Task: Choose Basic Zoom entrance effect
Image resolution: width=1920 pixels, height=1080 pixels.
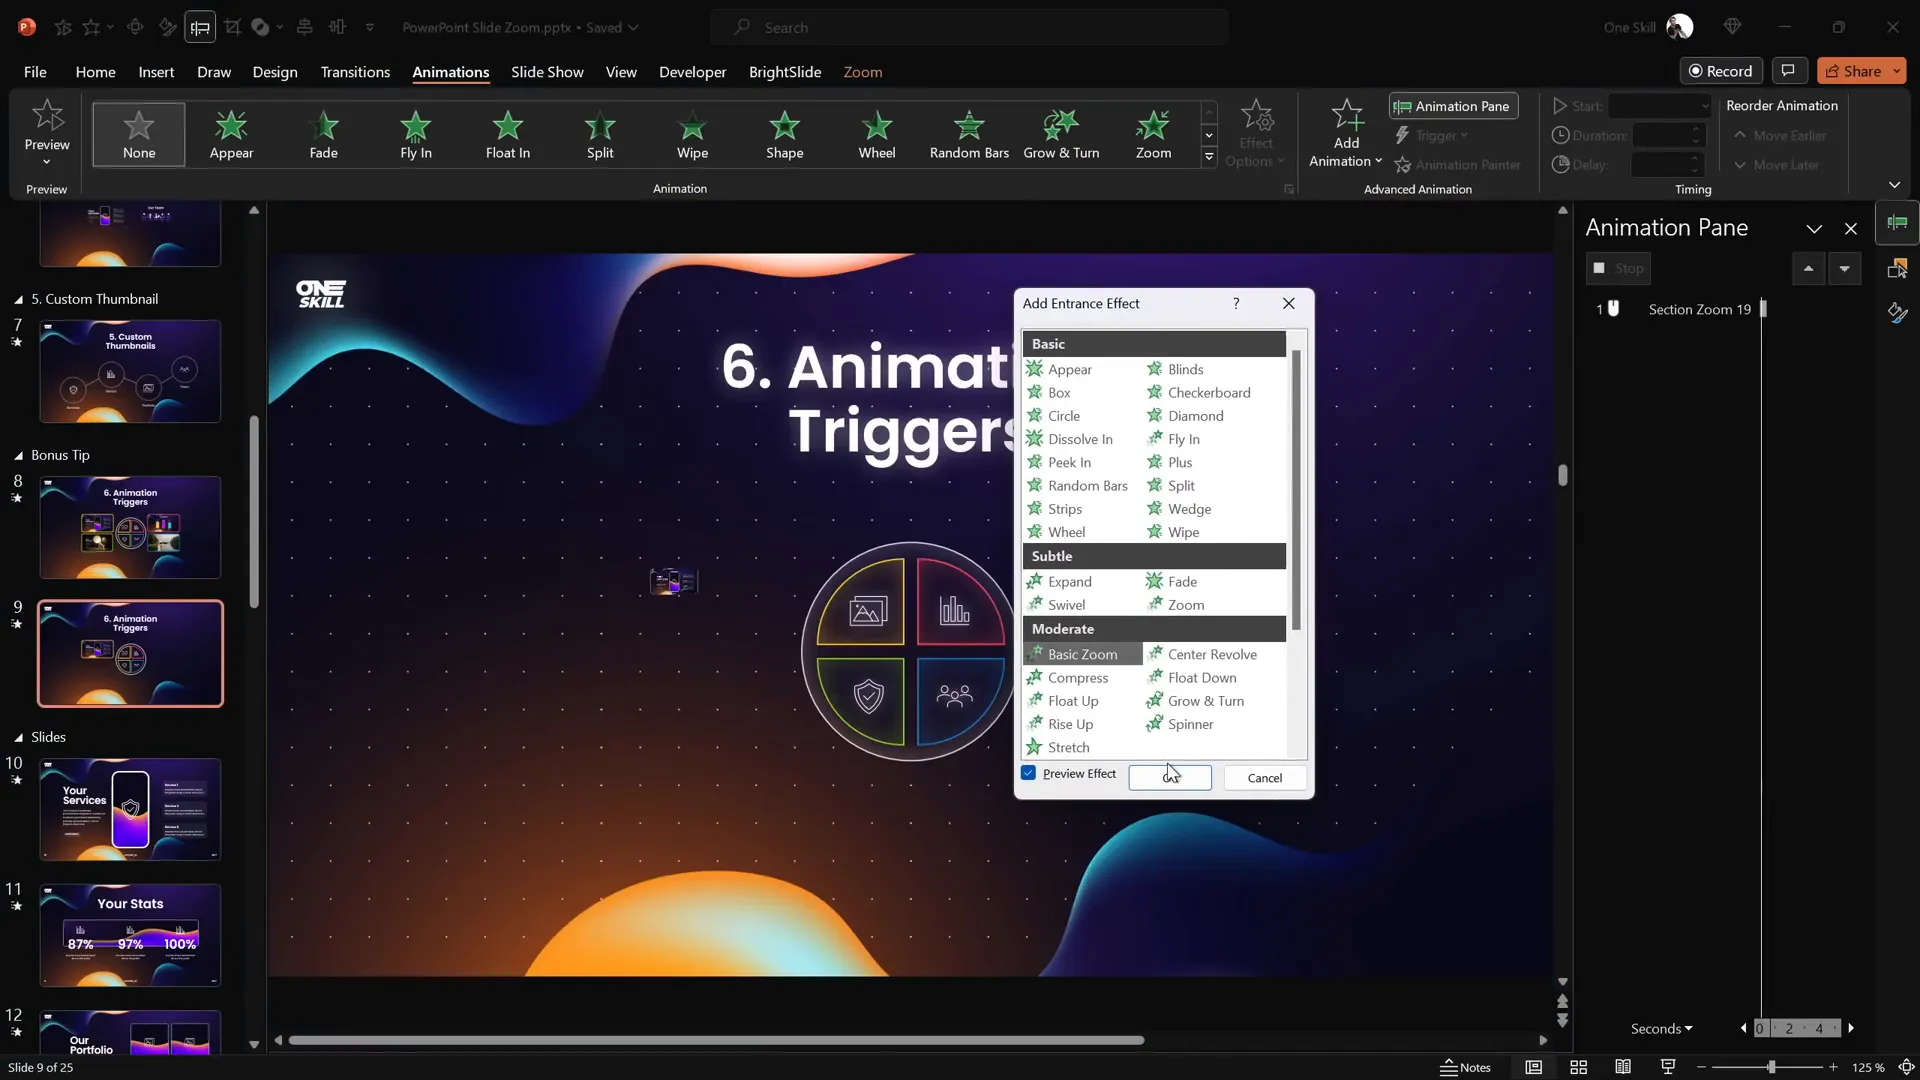Action: [1082, 654]
